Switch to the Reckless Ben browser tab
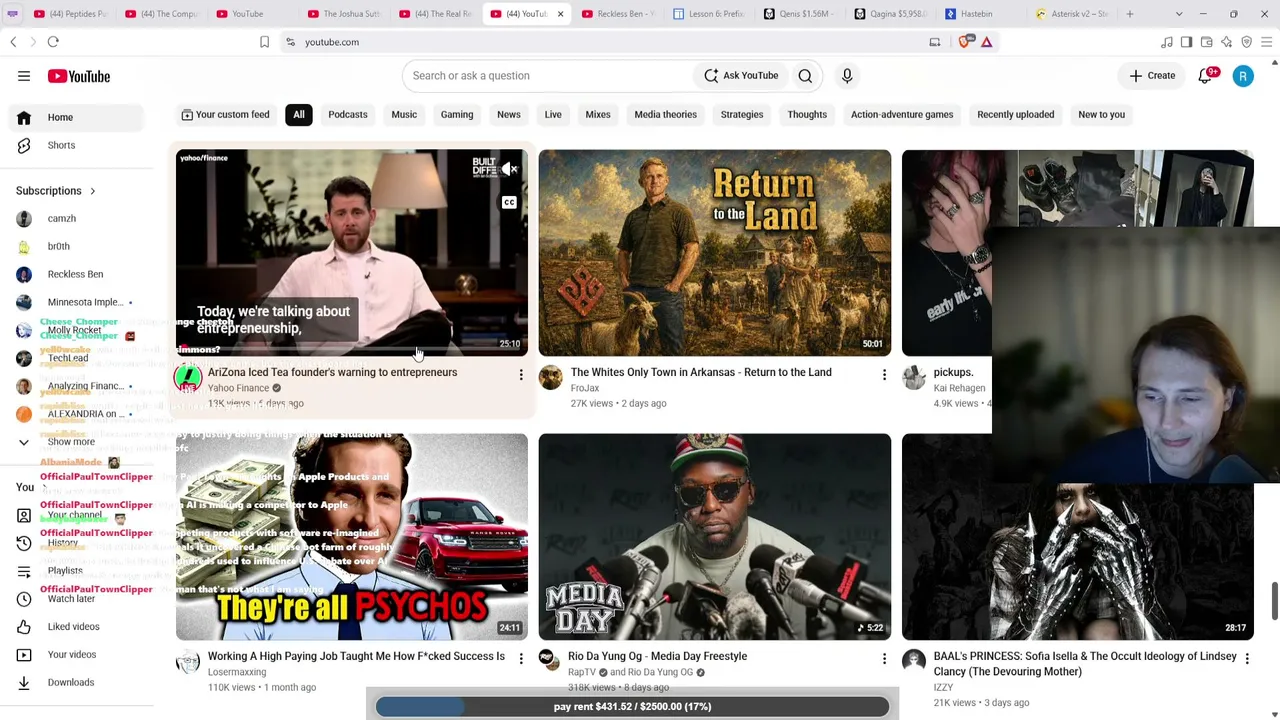Image resolution: width=1280 pixels, height=720 pixels. pyautogui.click(x=617, y=14)
